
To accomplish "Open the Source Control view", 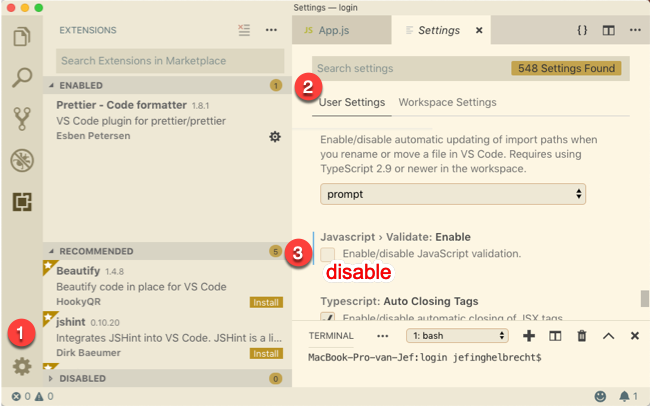I will pos(22,119).
